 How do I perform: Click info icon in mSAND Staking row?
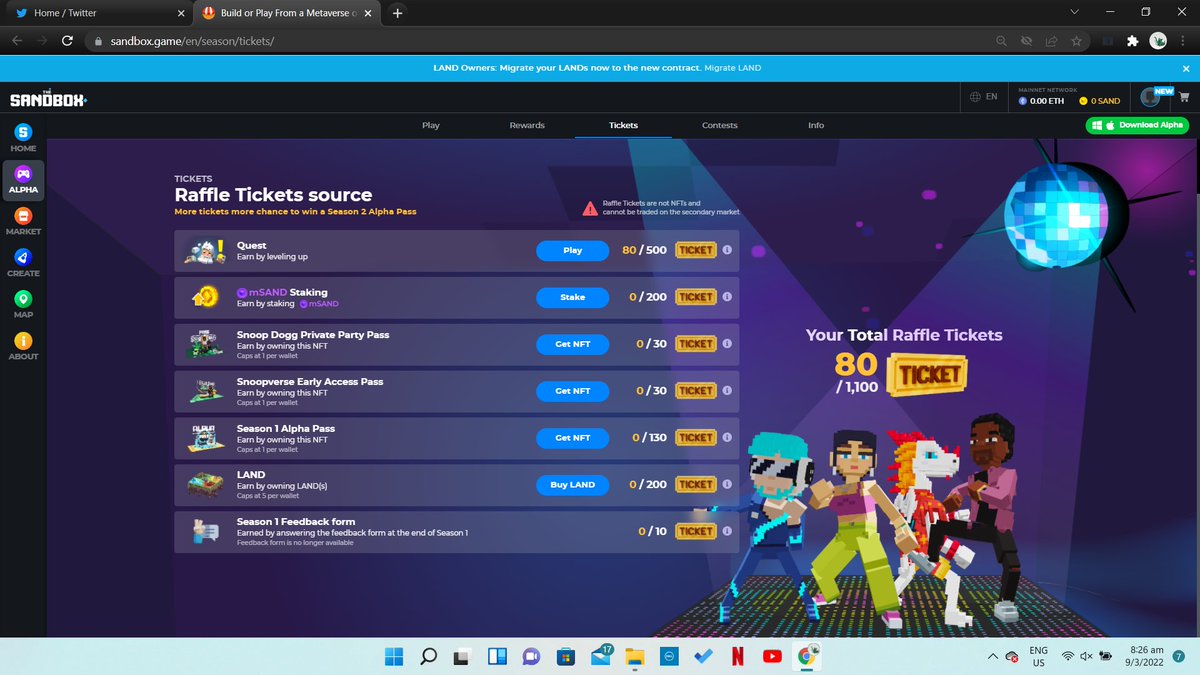coord(727,297)
